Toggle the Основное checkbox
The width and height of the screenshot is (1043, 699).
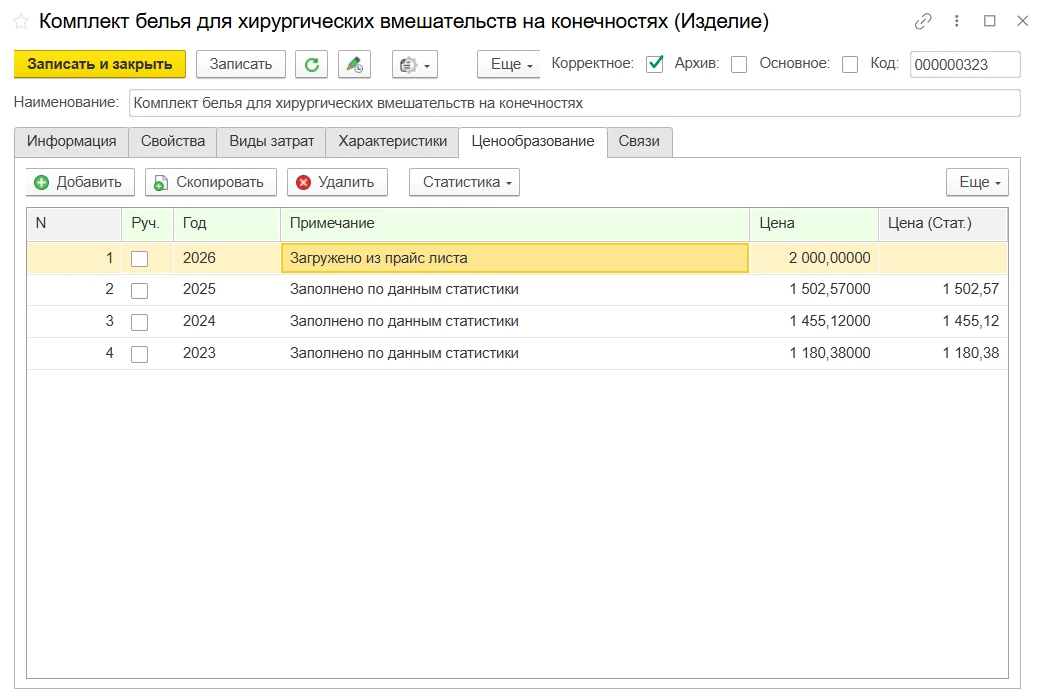coord(849,65)
